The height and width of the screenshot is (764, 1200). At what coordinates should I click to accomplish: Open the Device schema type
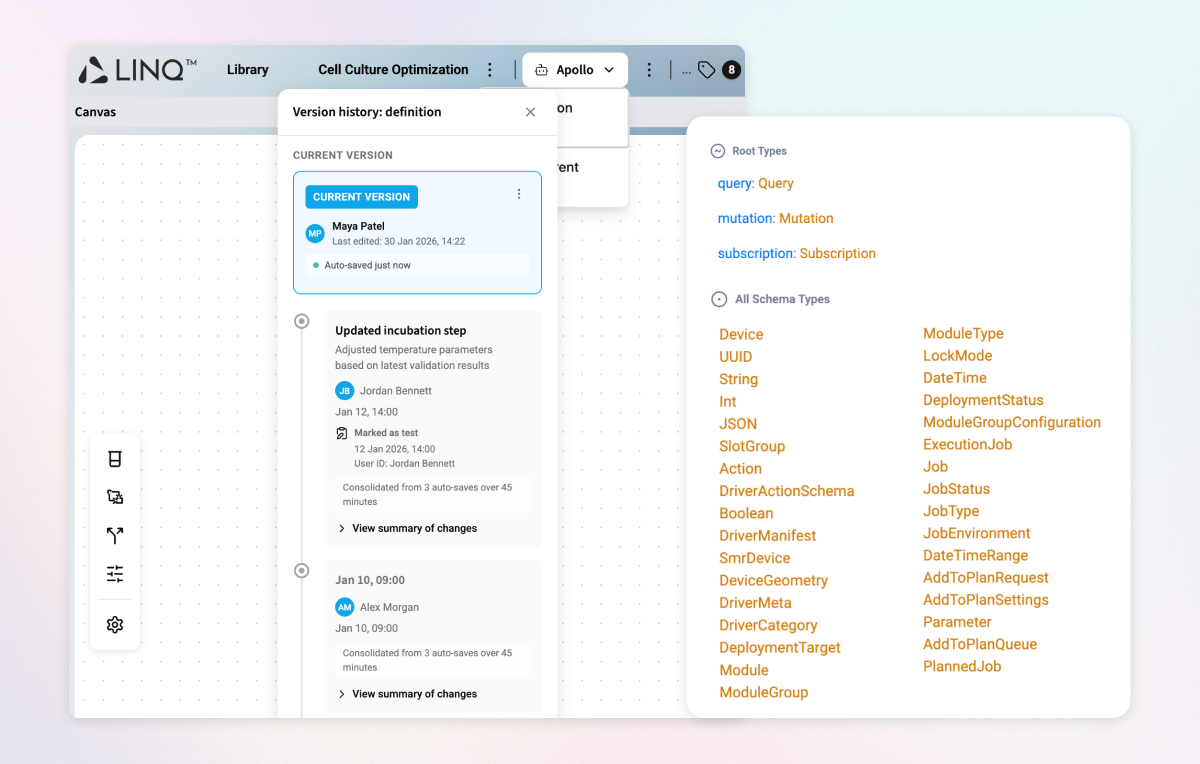point(741,334)
